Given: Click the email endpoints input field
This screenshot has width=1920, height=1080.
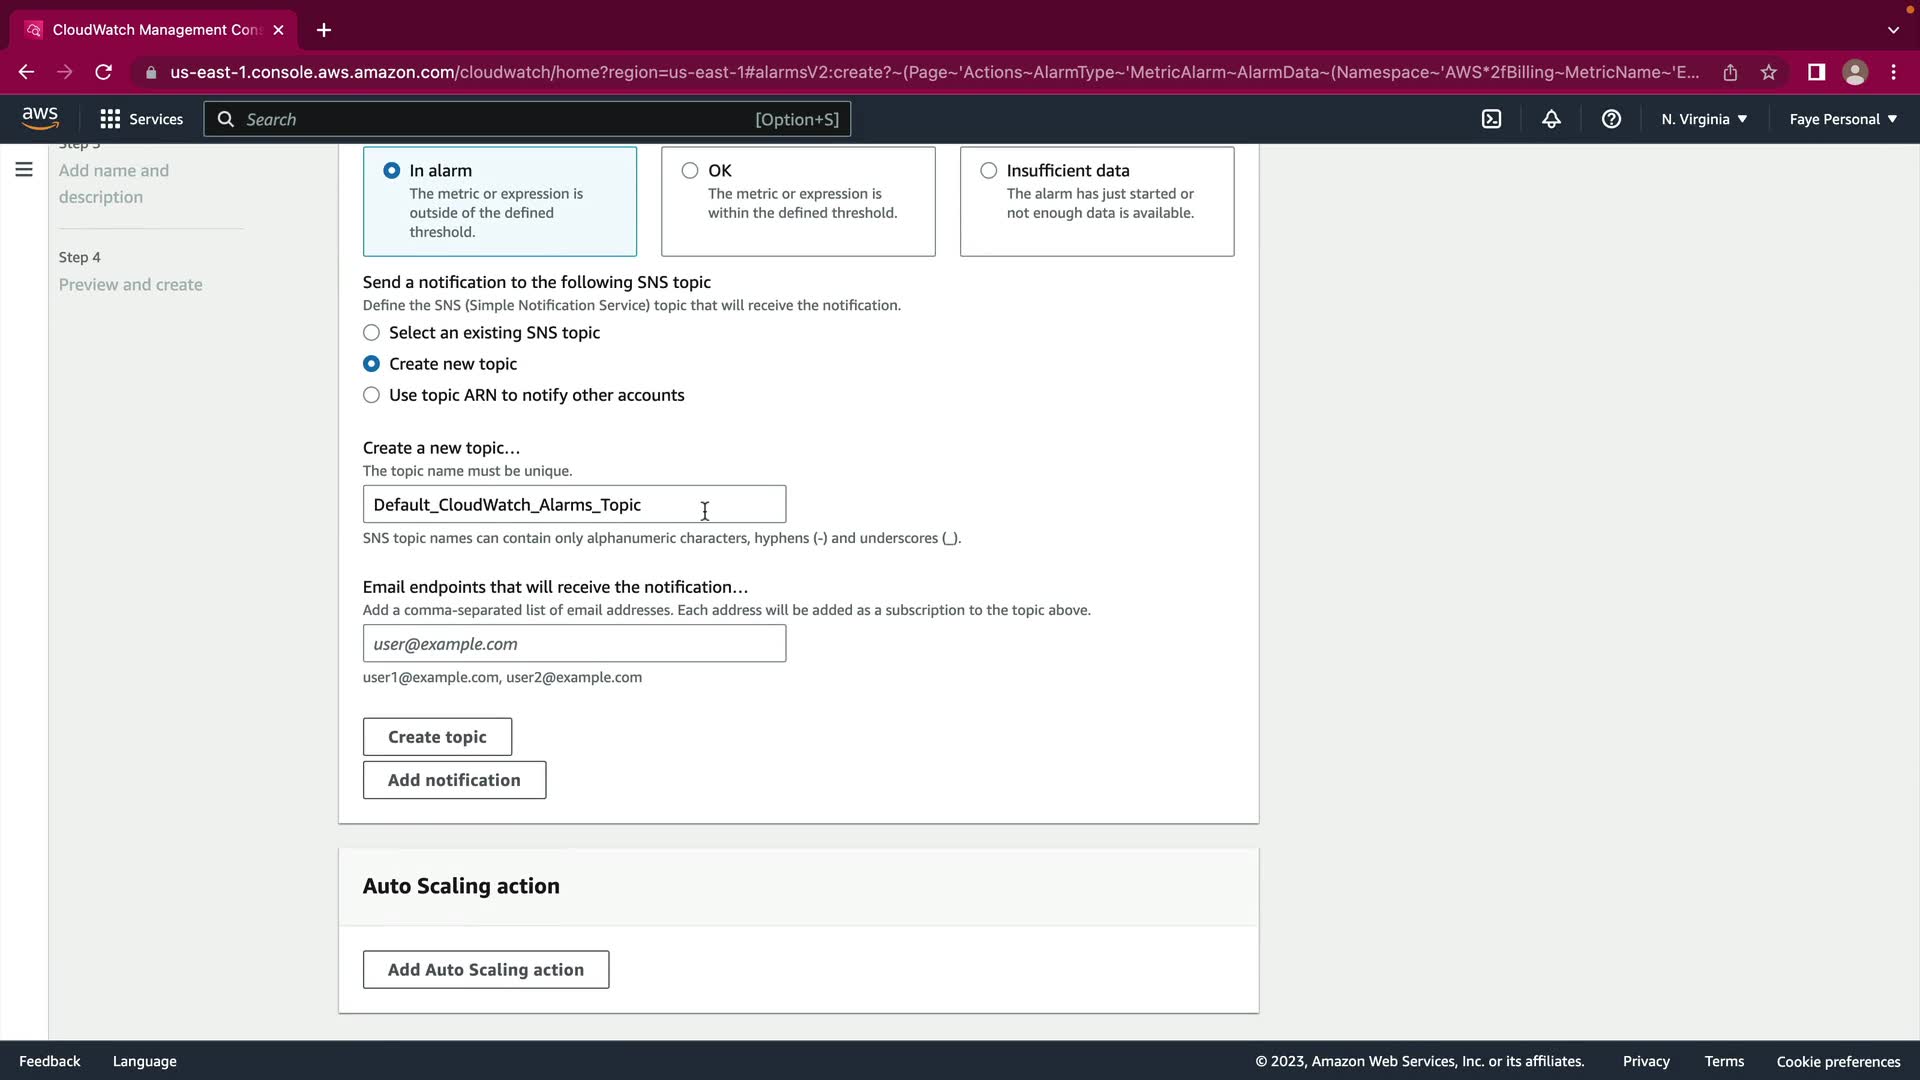Looking at the screenshot, I should (x=574, y=644).
